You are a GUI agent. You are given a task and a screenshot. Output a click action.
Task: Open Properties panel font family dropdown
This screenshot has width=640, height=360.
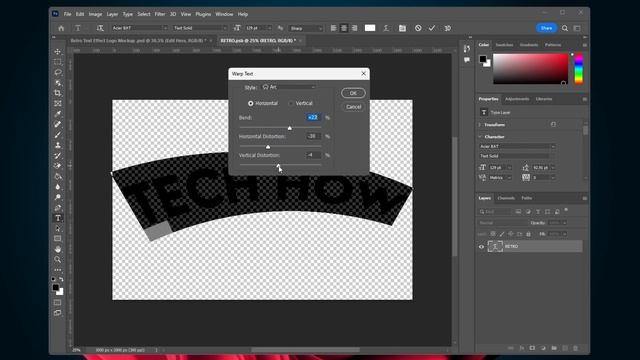517,147
